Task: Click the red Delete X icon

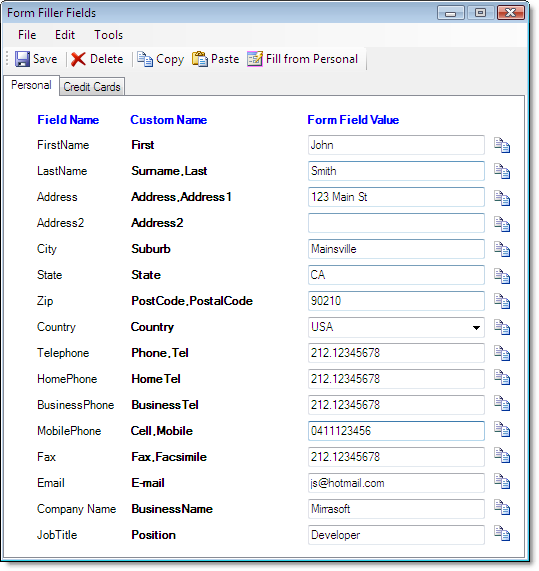Action: (78, 59)
